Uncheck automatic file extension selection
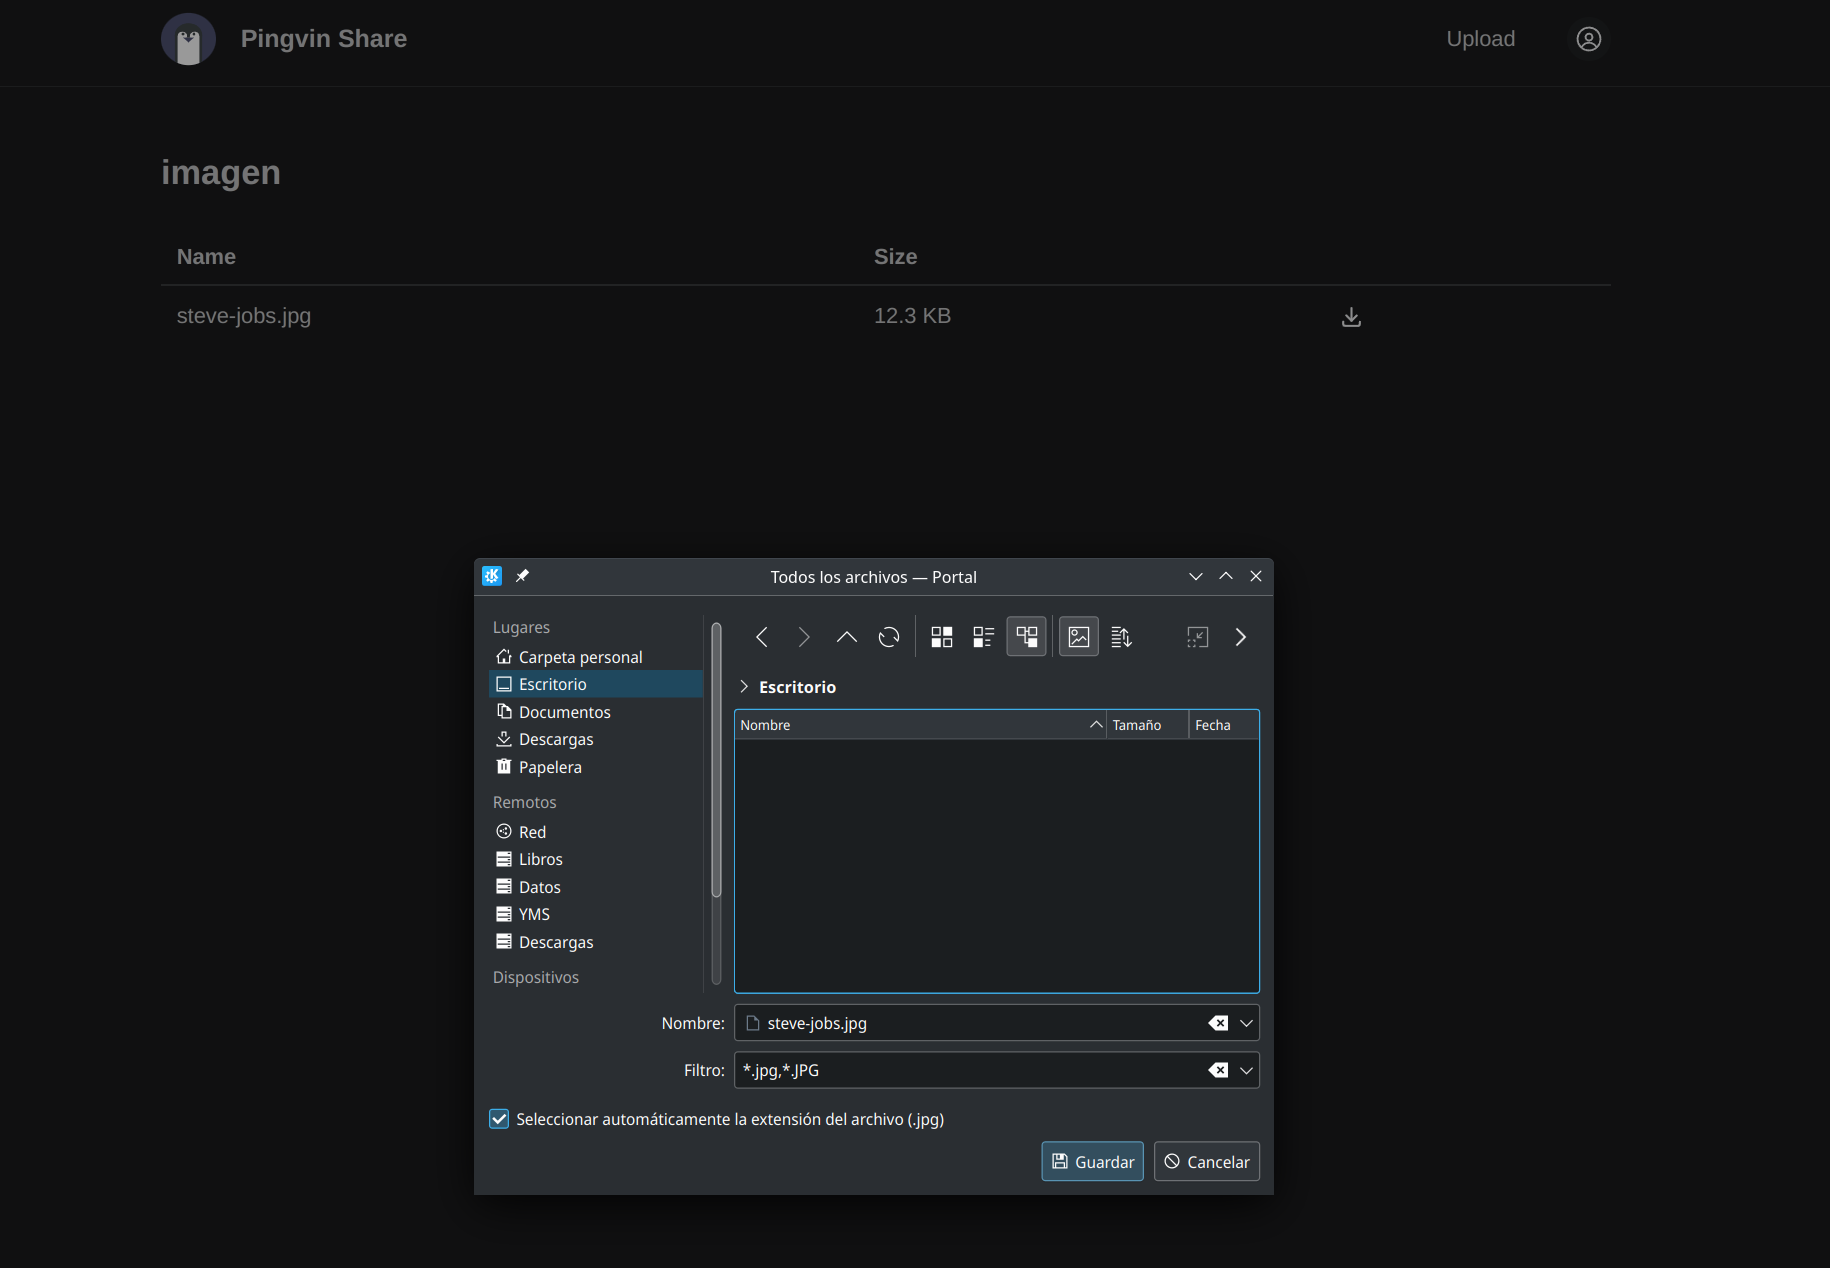 [x=499, y=1119]
